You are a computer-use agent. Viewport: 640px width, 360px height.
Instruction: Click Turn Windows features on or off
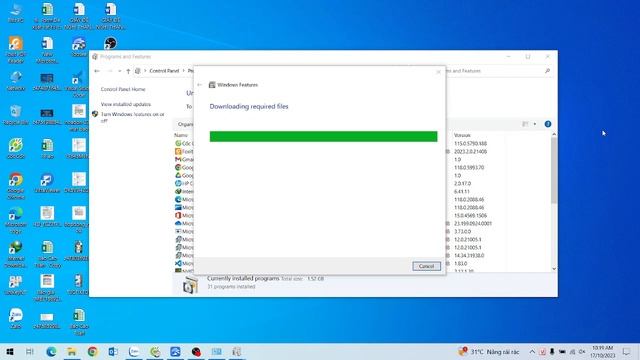(x=132, y=118)
